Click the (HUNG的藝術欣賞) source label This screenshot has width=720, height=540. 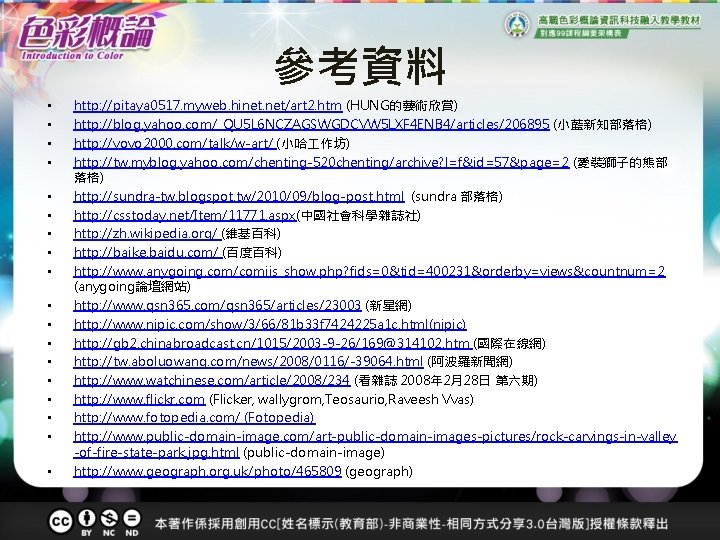pos(402,106)
